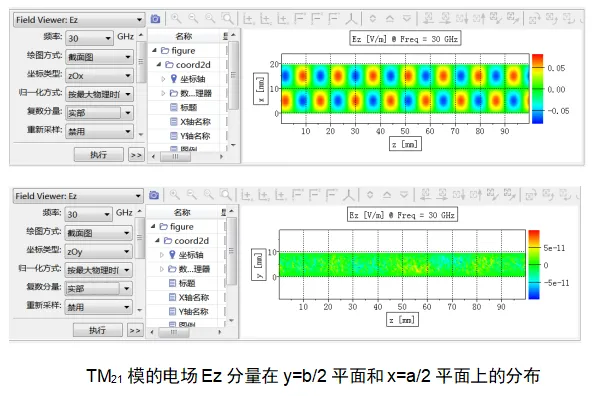Click the '-0.05' colorbar value in the zOx plot

558,111
